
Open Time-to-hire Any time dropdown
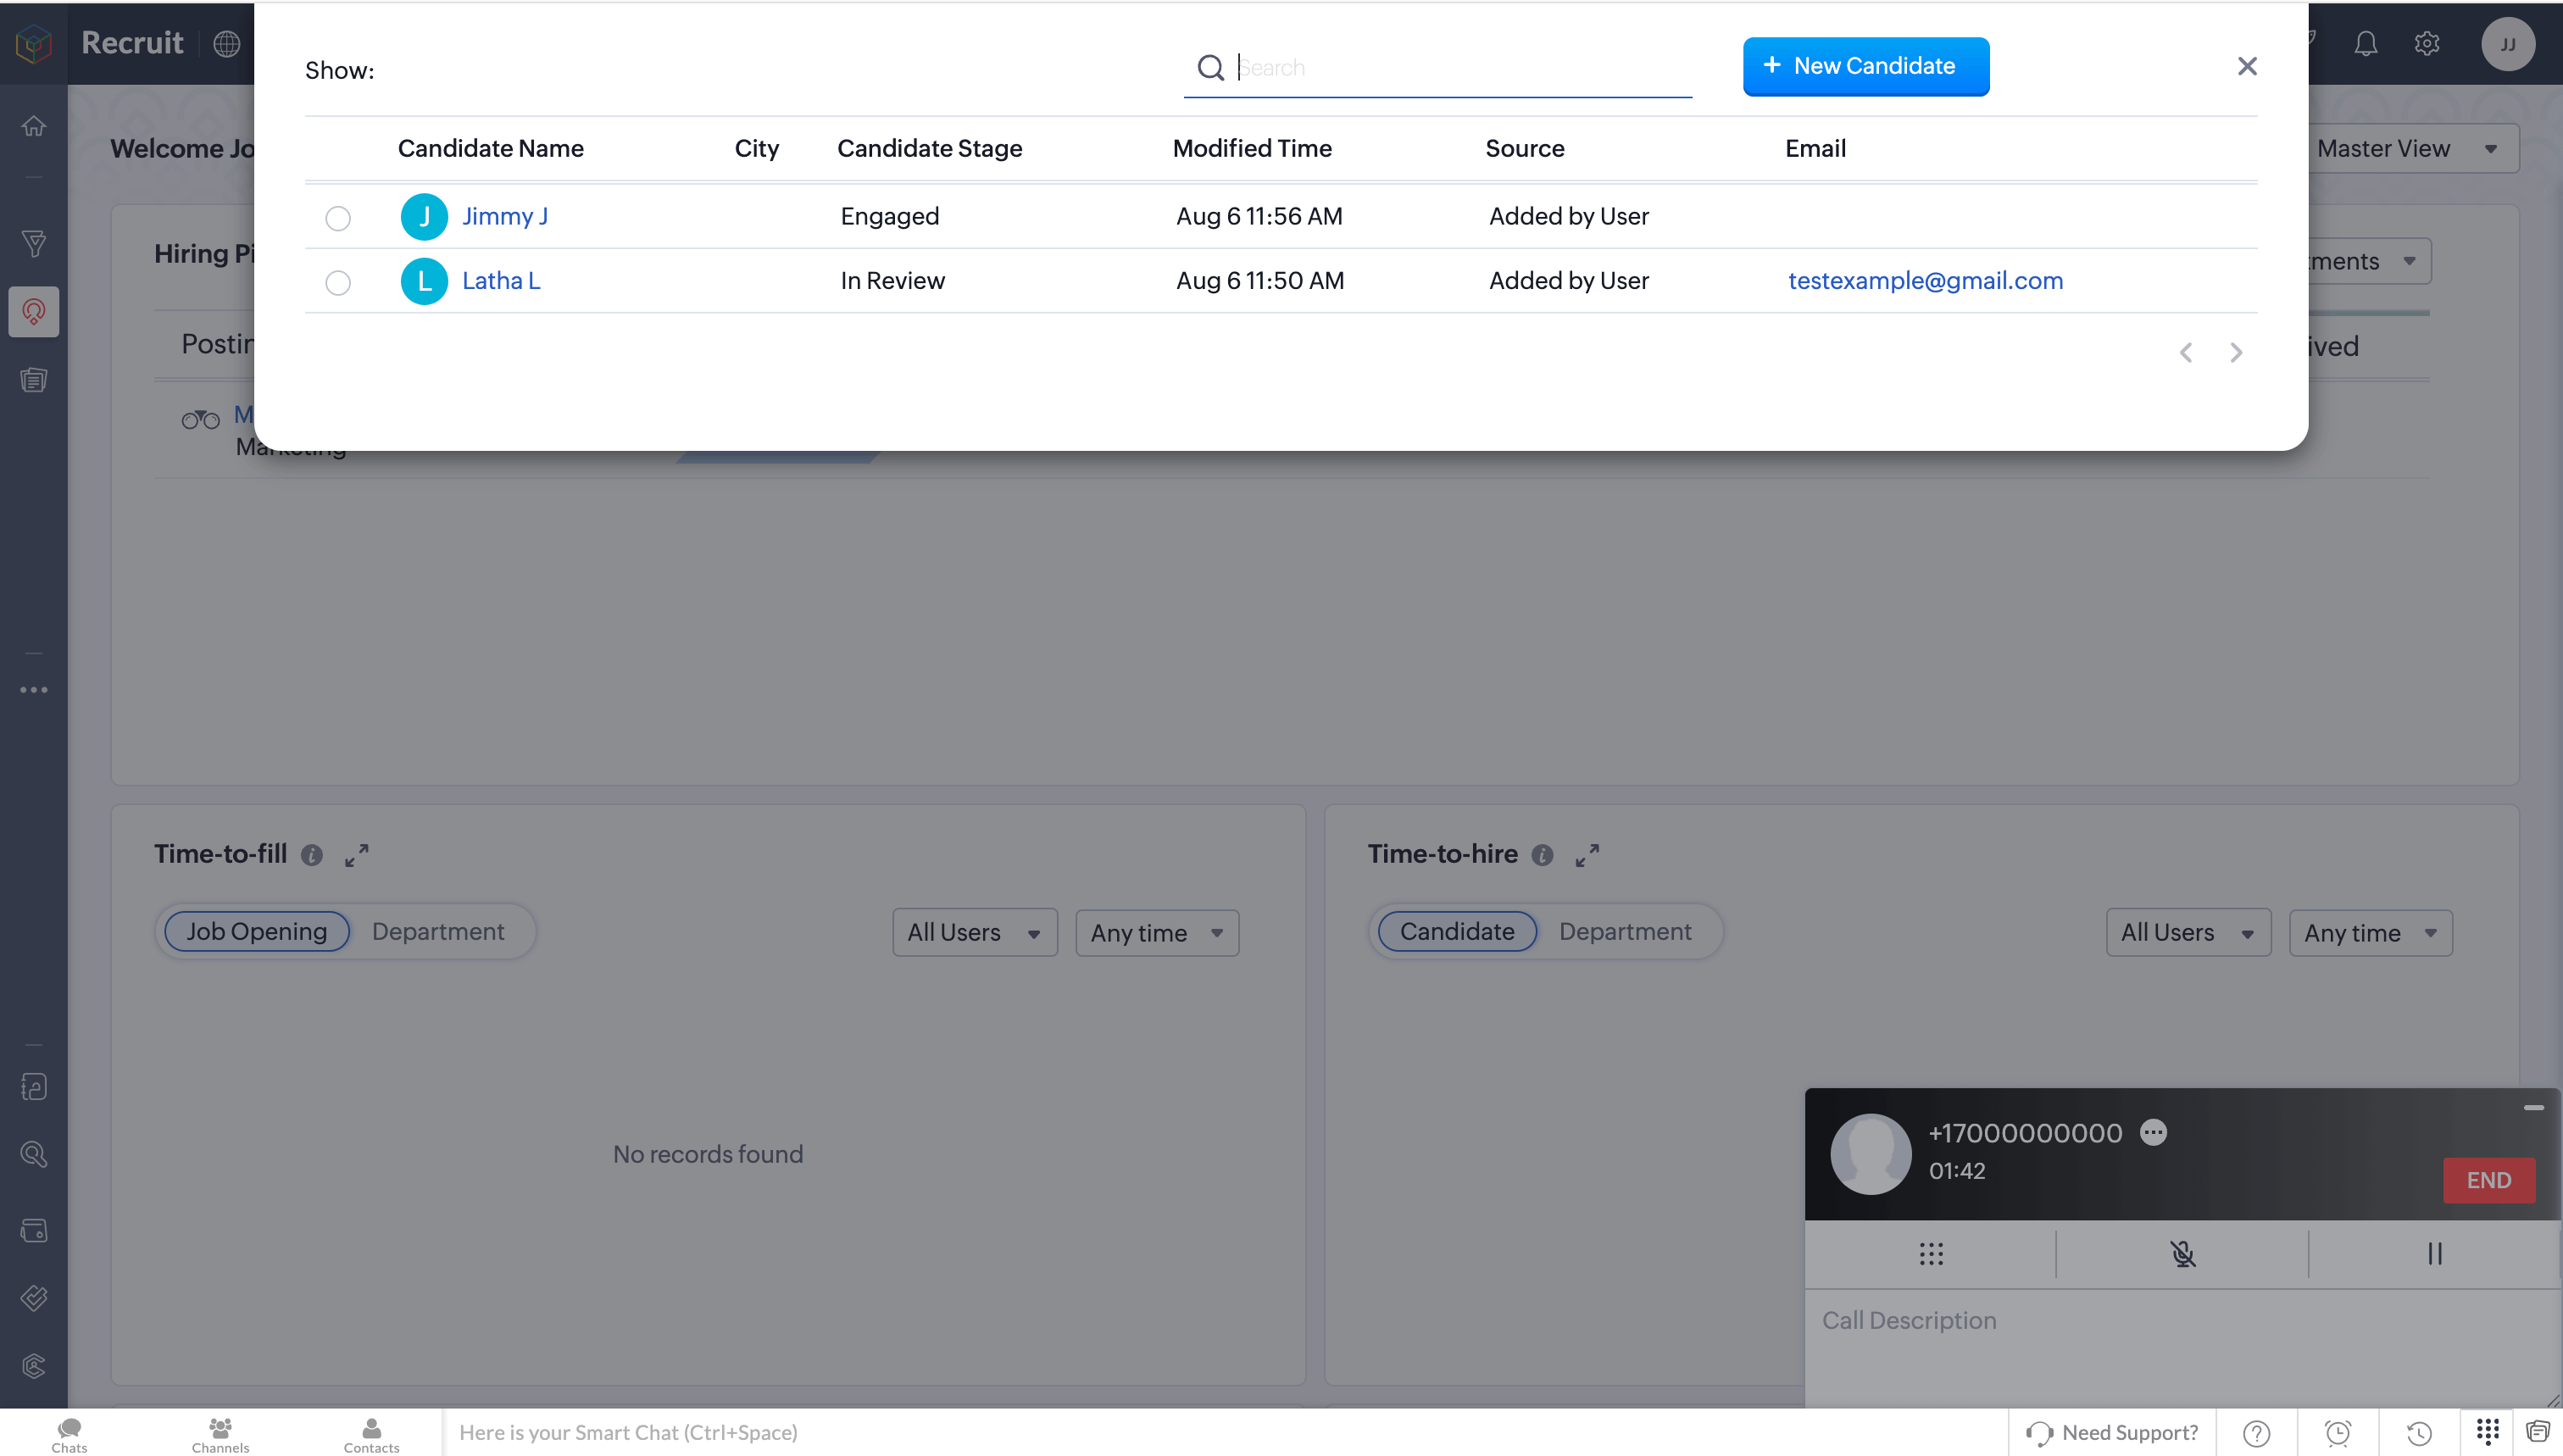tap(2370, 933)
